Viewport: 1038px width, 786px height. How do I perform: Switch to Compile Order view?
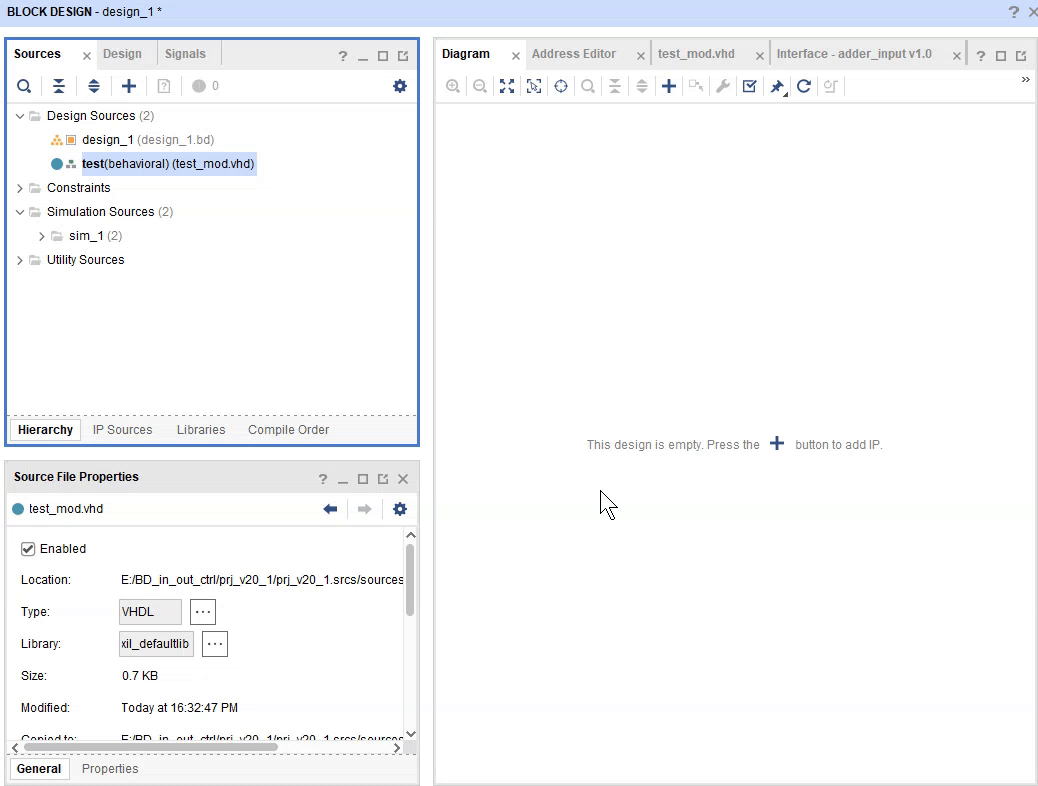pyautogui.click(x=289, y=430)
